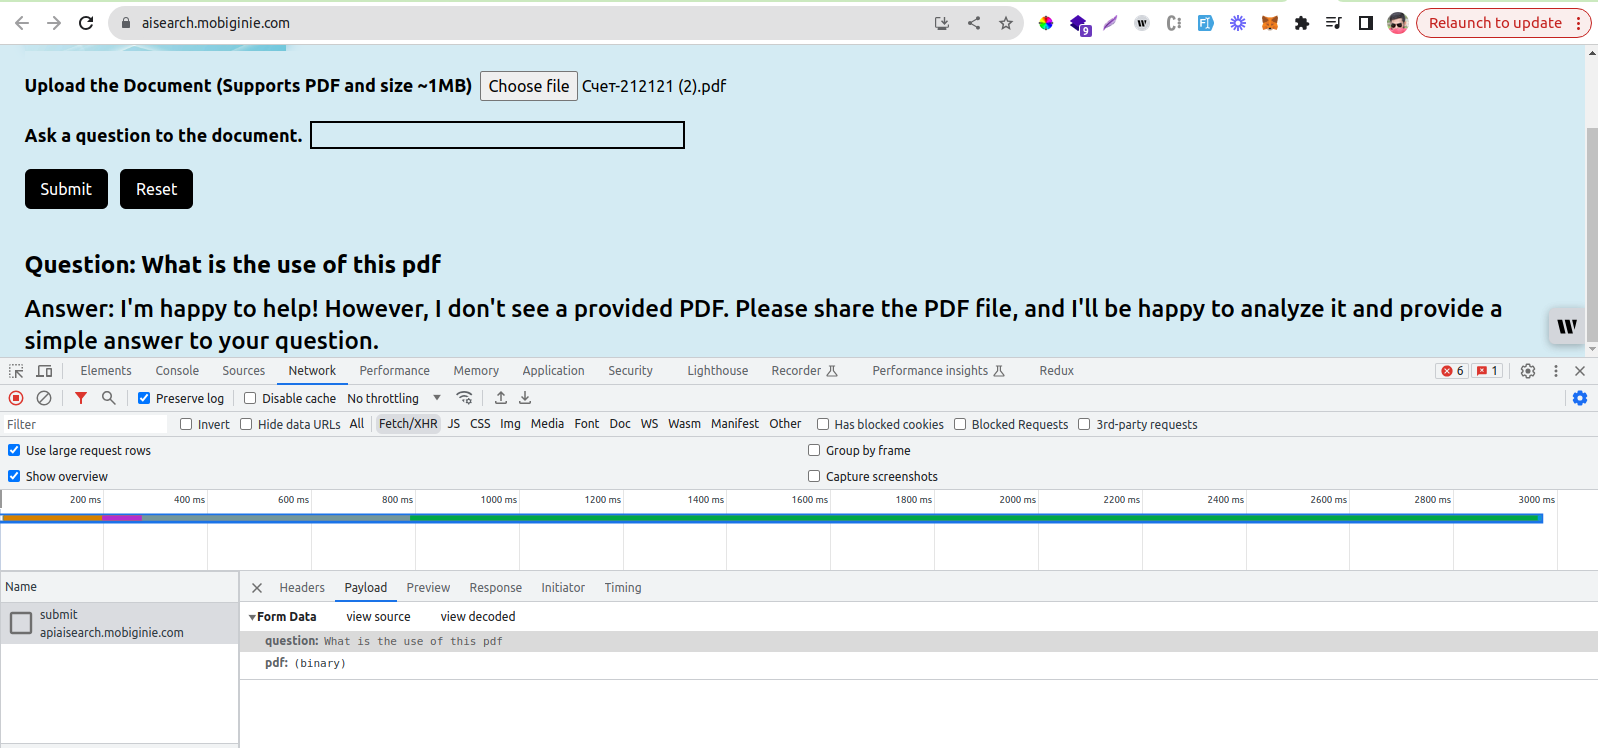Bookmark this page with star icon
1598x748 pixels.
(1006, 23)
